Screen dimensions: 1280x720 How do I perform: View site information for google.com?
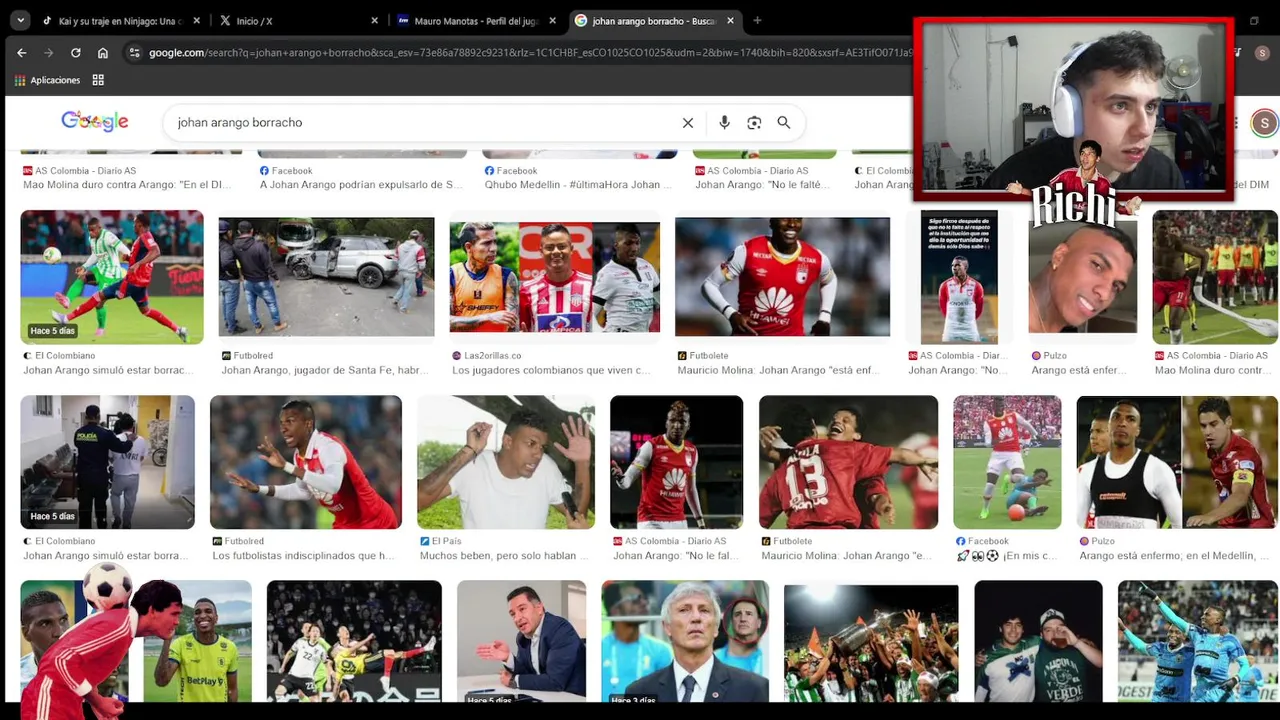coord(135,52)
